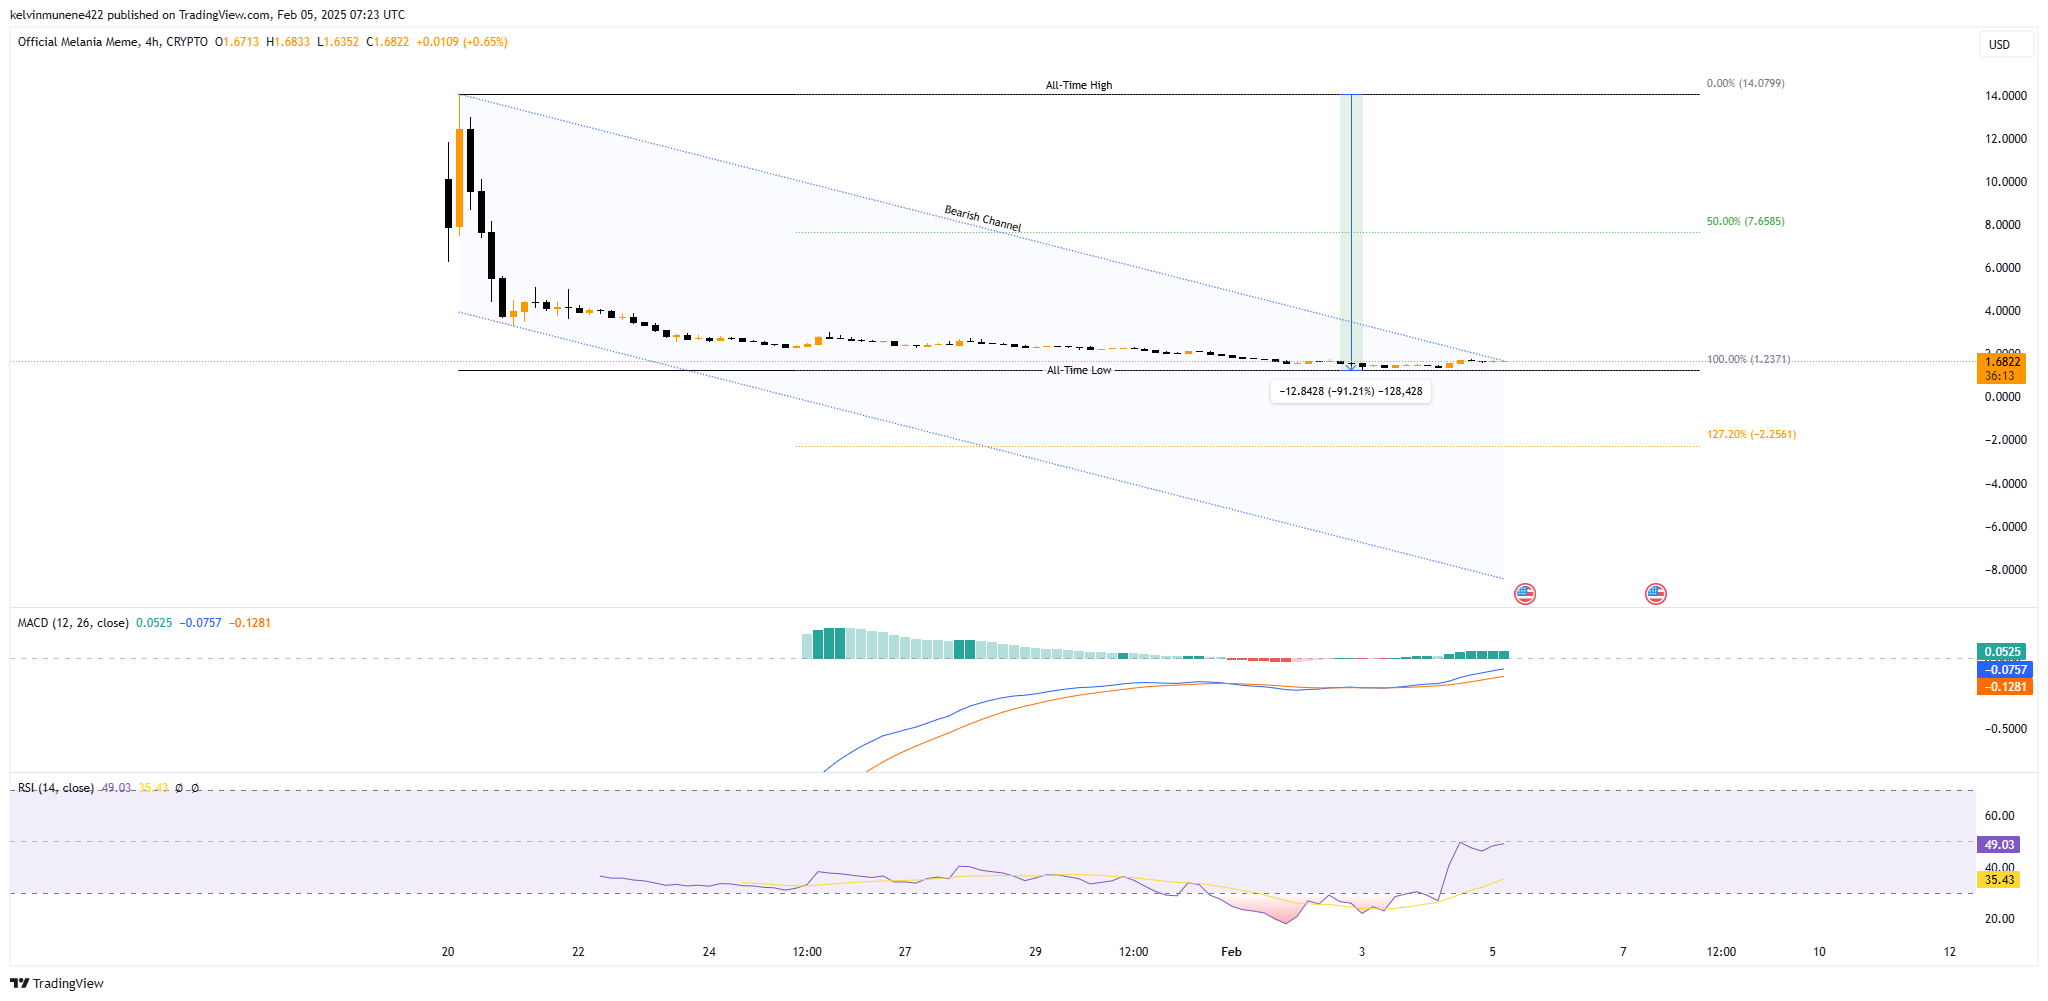Click the orange 1.6822 current price tag
Screen dimensions: 2048x1001
2001,368
